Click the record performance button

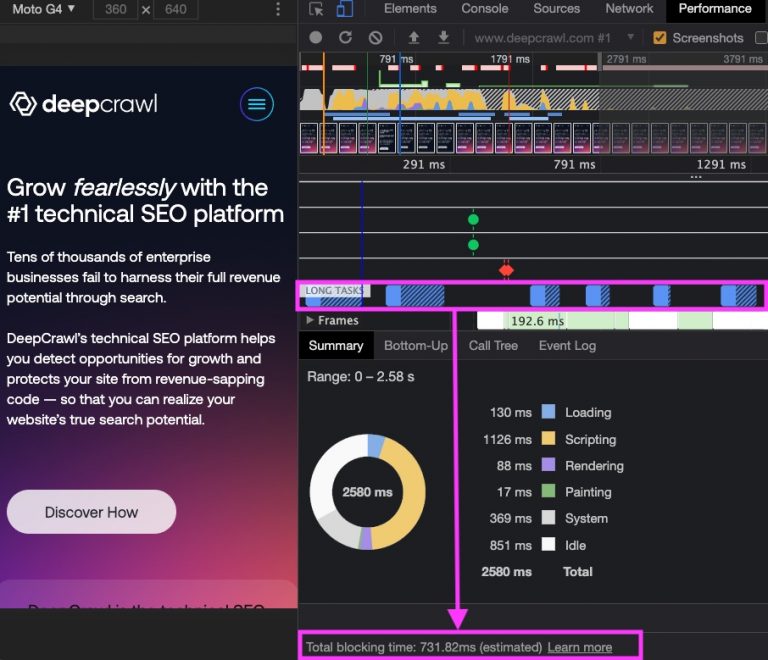point(315,38)
